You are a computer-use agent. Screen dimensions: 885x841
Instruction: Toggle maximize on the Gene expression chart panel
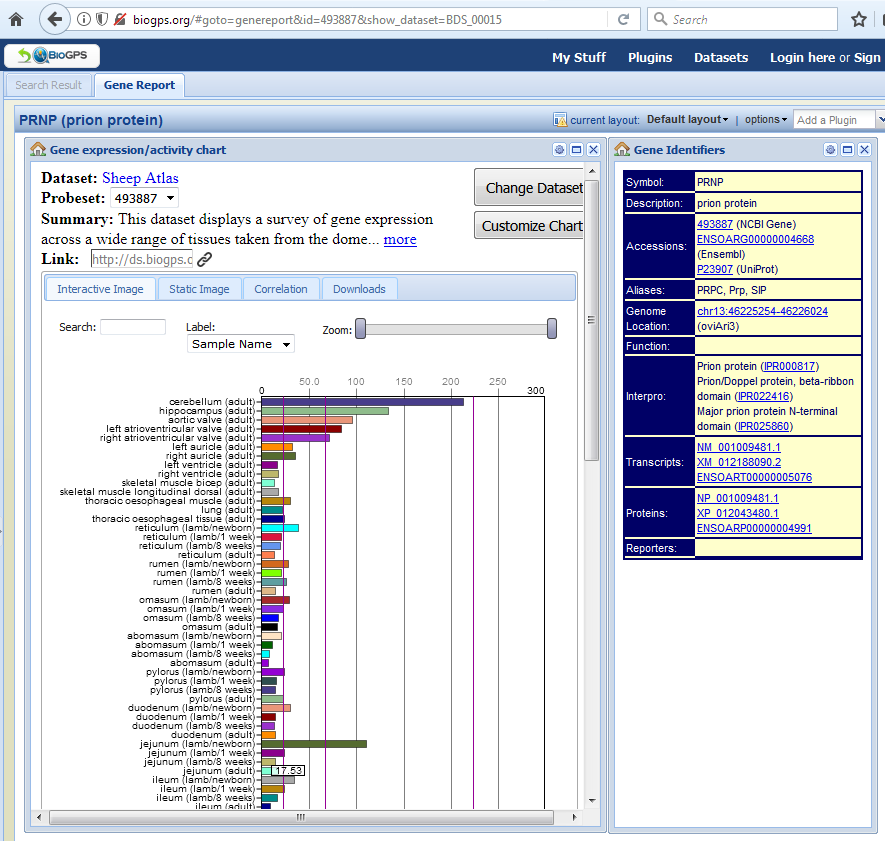(x=576, y=149)
